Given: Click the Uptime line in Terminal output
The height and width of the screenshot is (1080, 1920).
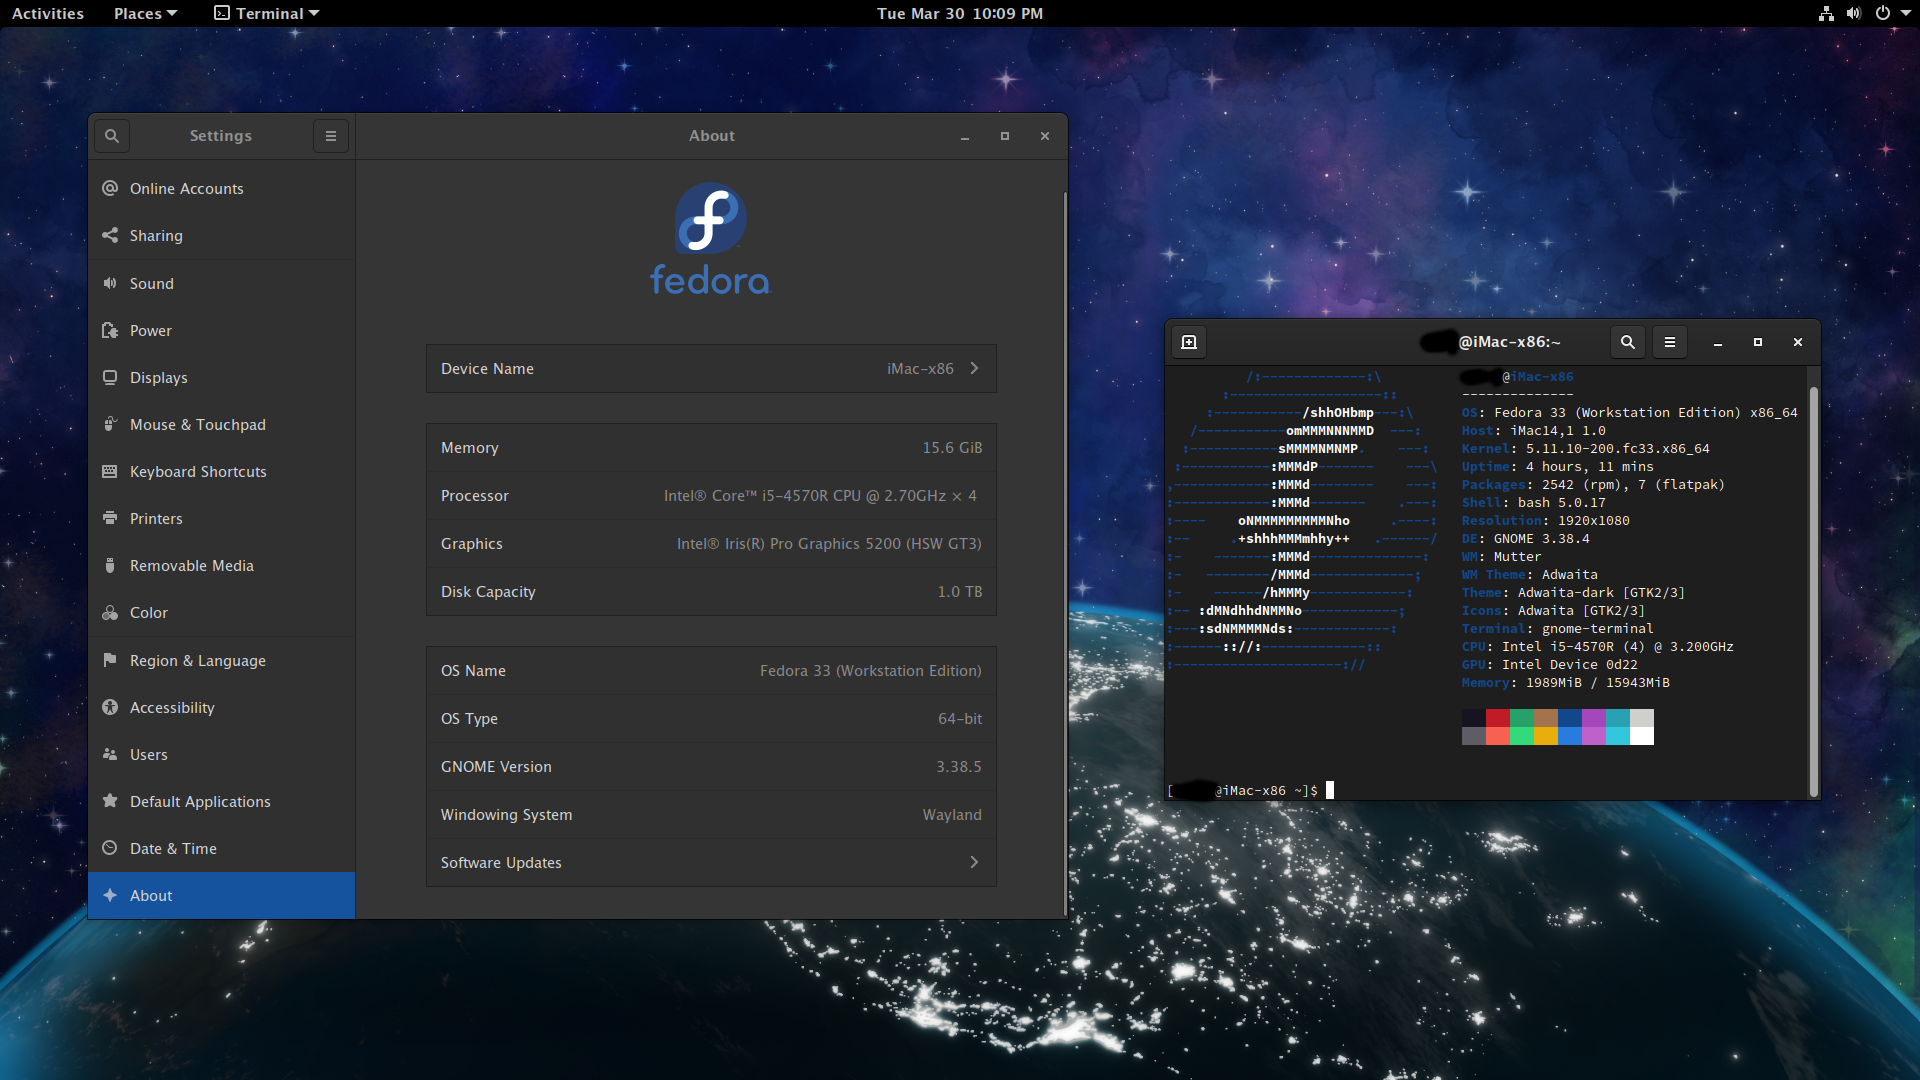Looking at the screenshot, I should pos(1558,467).
